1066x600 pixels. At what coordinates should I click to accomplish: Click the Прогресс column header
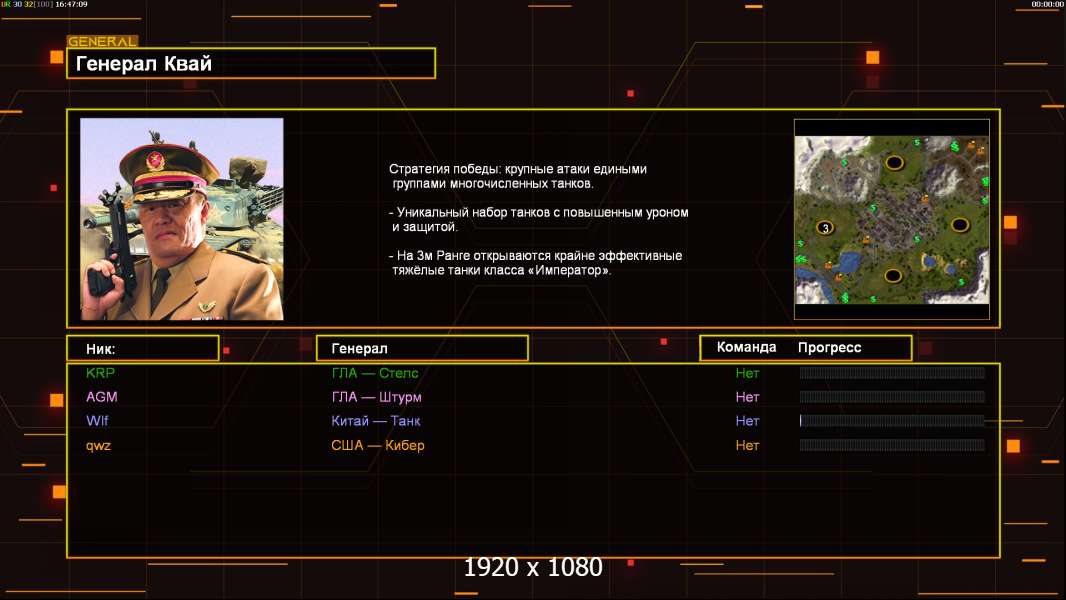point(829,347)
